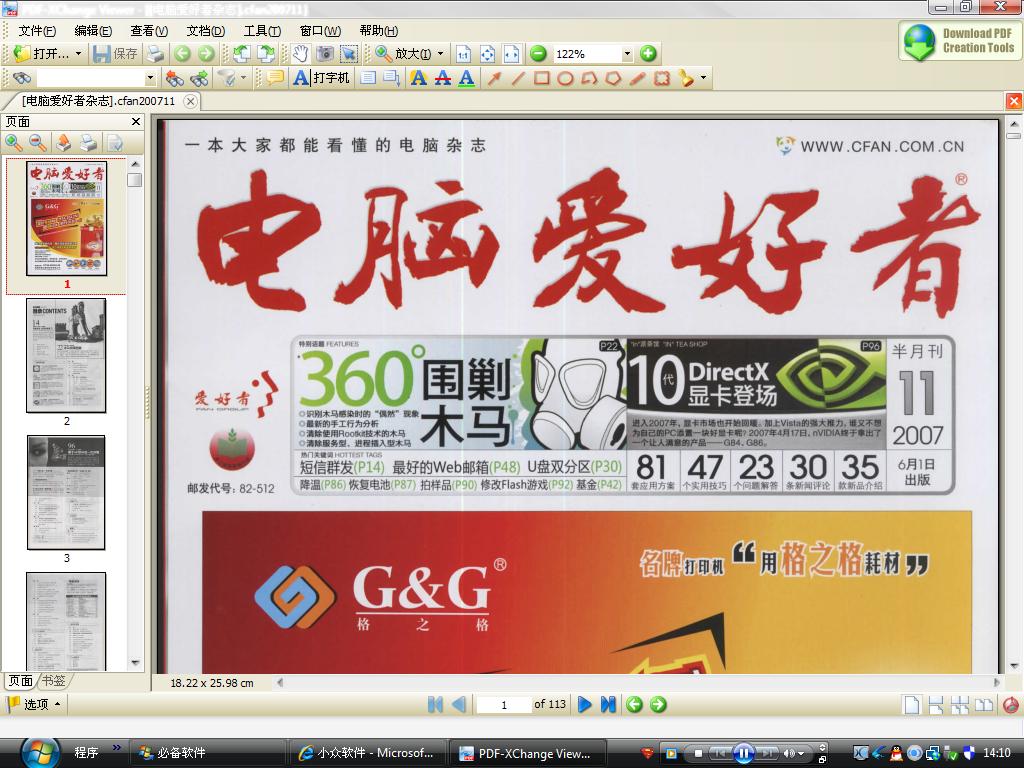Switch to single page layout
1024x768 pixels.
[x=912, y=705]
